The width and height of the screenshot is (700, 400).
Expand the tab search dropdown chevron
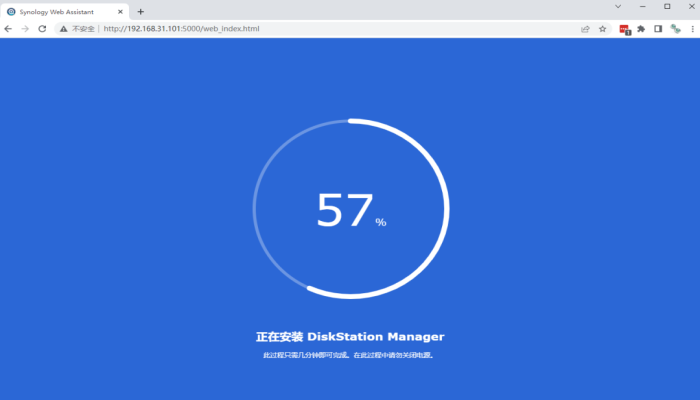coord(618,6)
